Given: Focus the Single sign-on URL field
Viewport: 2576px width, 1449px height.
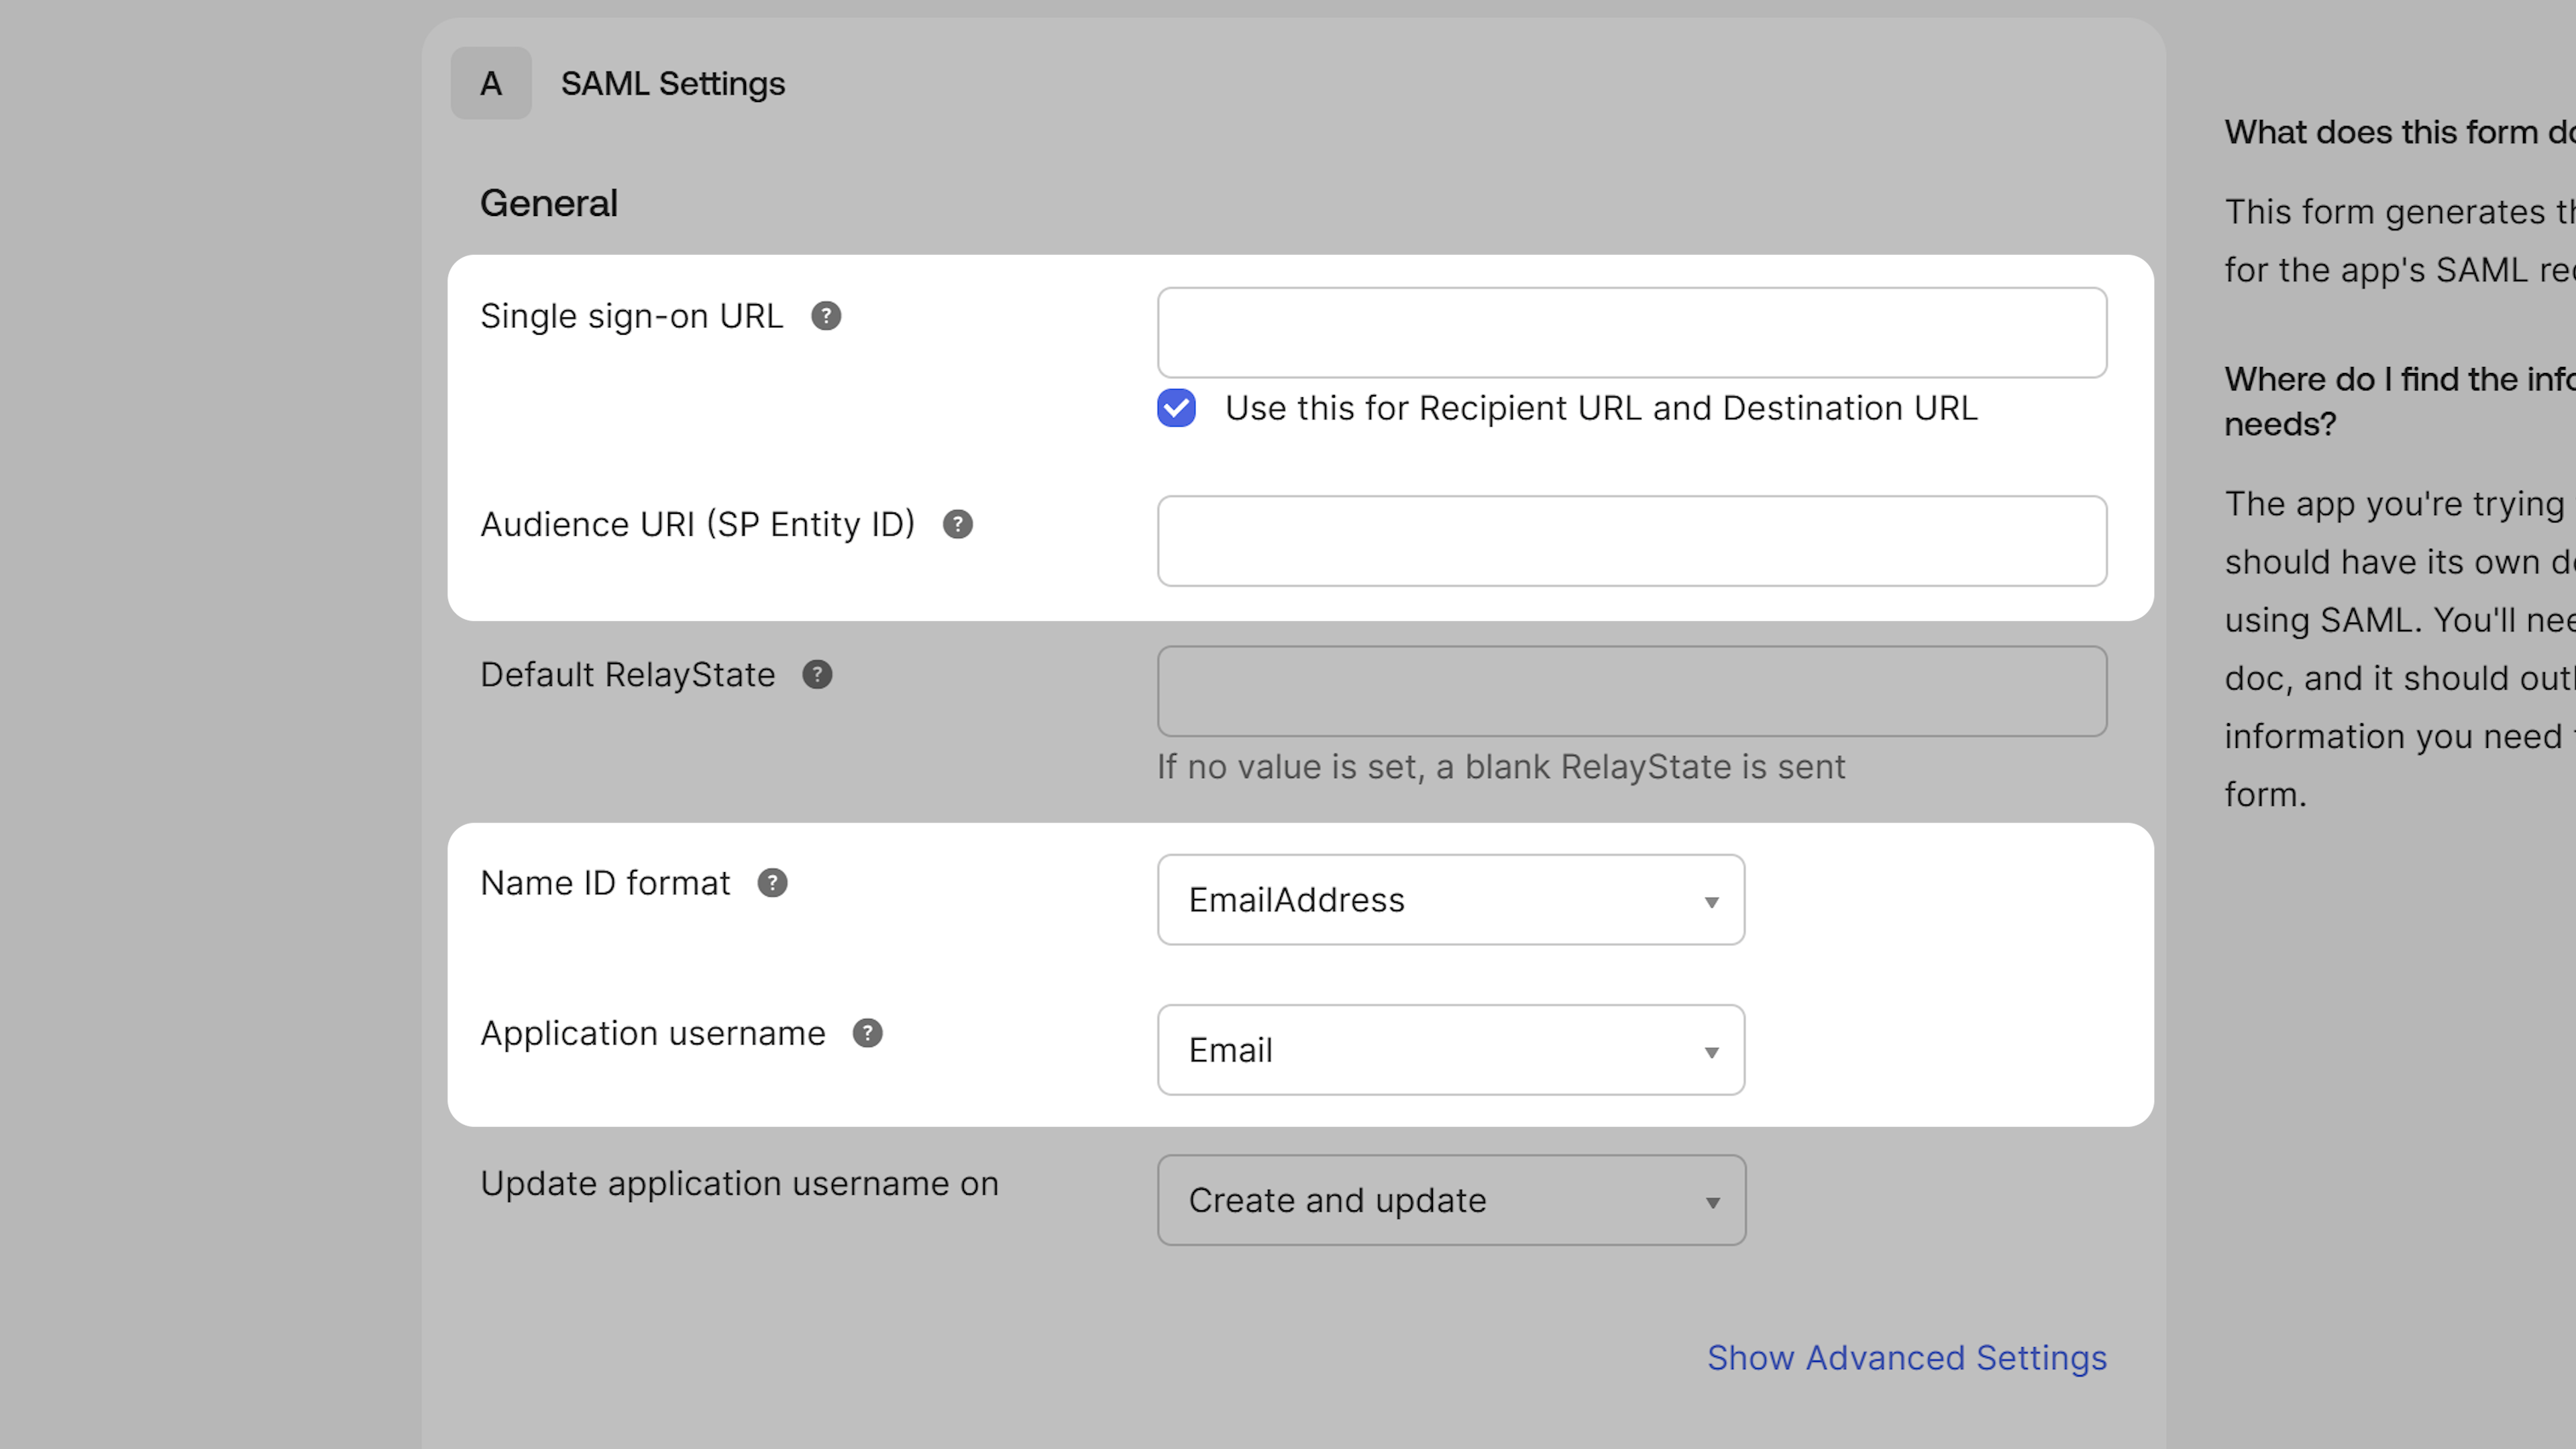Looking at the screenshot, I should click(x=1632, y=333).
